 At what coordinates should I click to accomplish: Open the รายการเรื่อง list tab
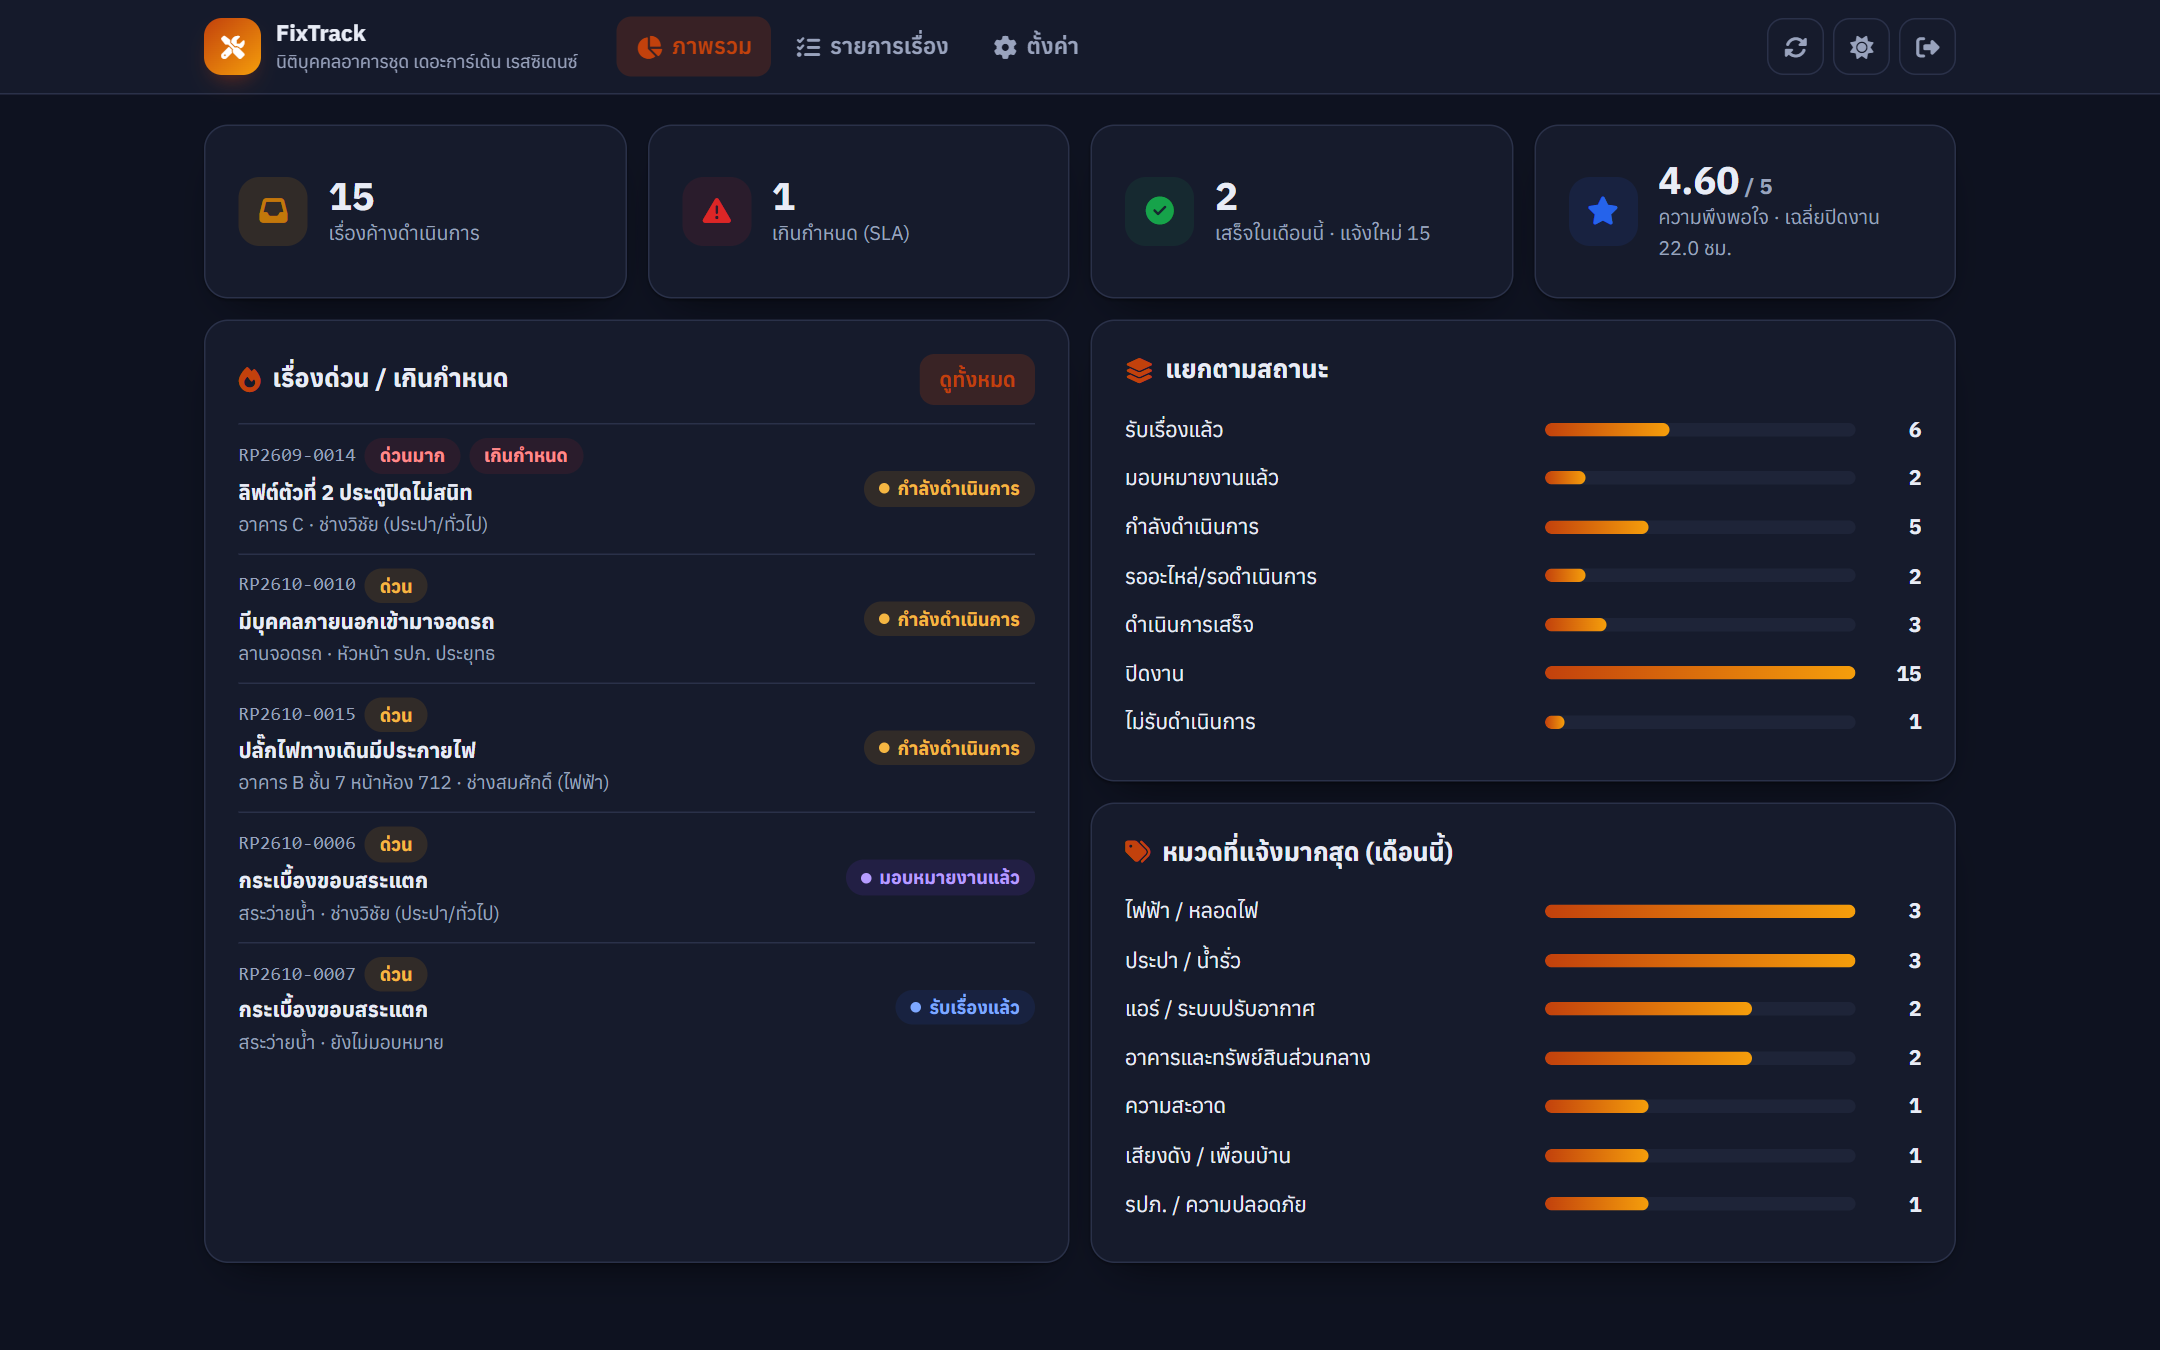tap(872, 46)
